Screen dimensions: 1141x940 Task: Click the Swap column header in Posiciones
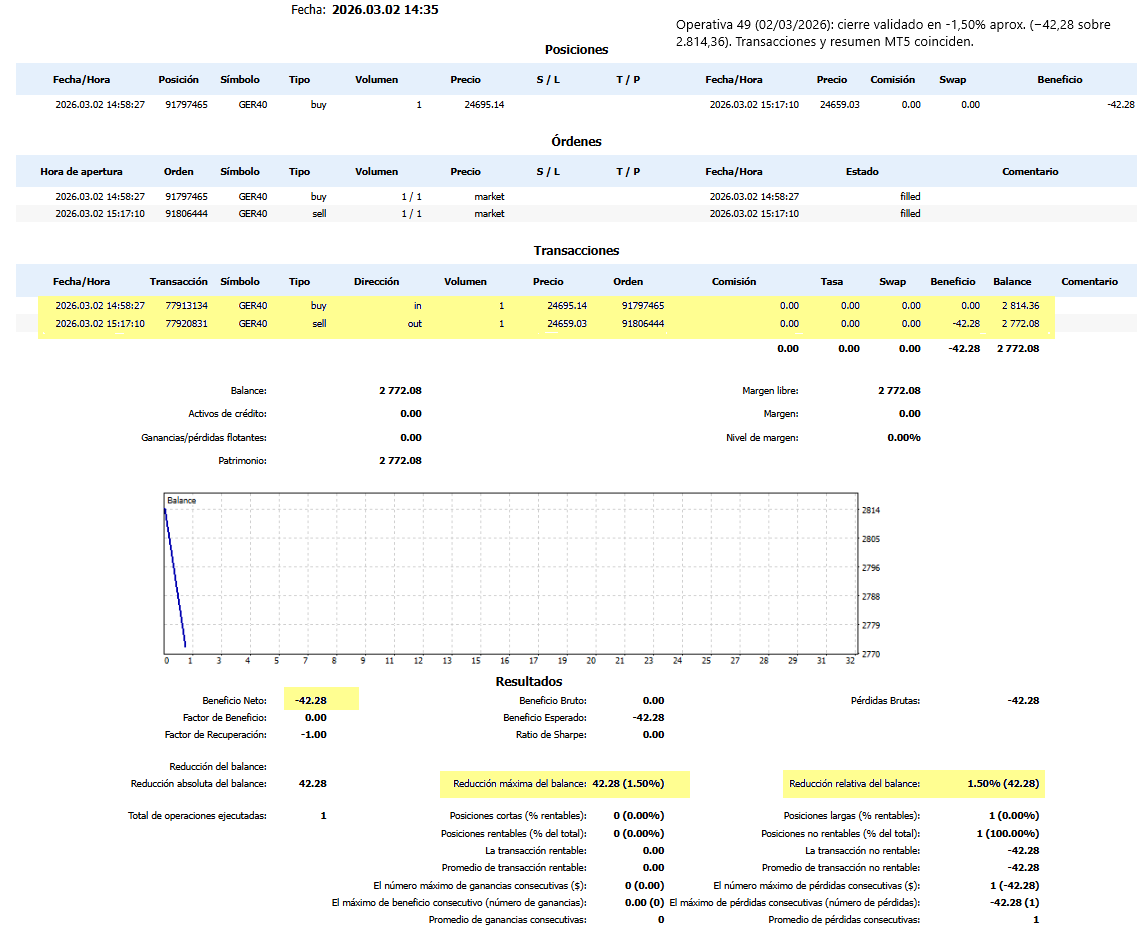point(953,80)
